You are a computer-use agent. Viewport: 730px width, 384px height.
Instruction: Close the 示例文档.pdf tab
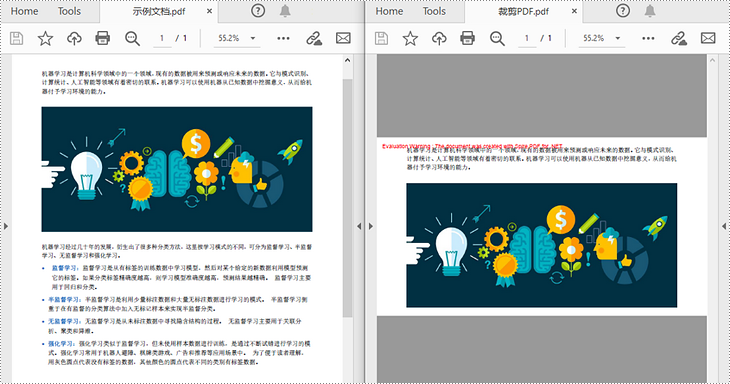pos(210,11)
